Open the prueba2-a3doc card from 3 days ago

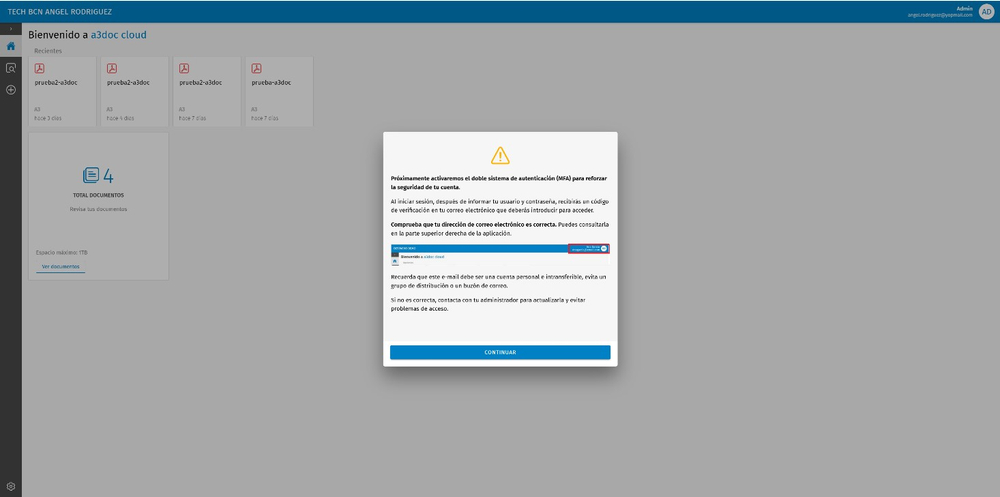pyautogui.click(x=62, y=91)
